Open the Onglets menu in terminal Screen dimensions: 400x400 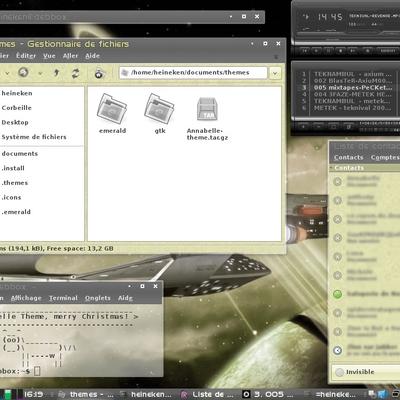tap(98, 298)
